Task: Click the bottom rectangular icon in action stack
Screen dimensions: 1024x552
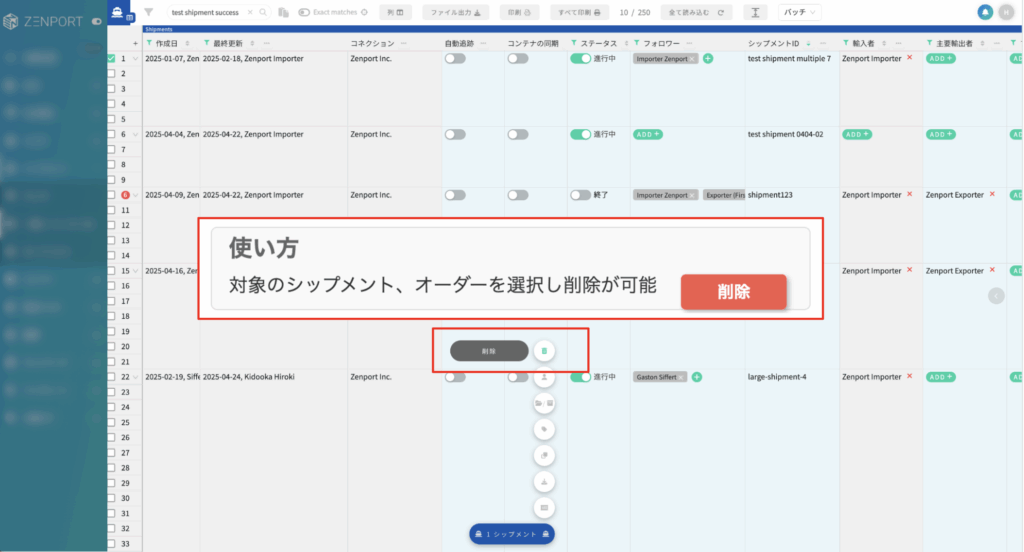Action: [544, 508]
